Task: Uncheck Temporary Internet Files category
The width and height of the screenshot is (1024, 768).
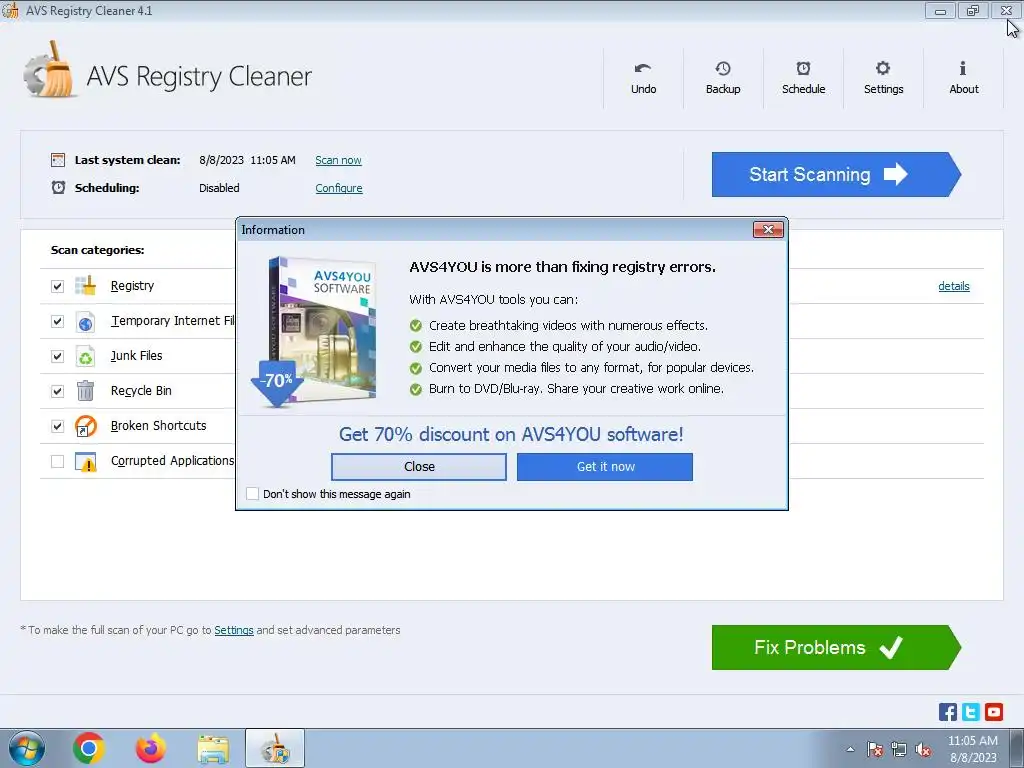Action: pyautogui.click(x=57, y=321)
